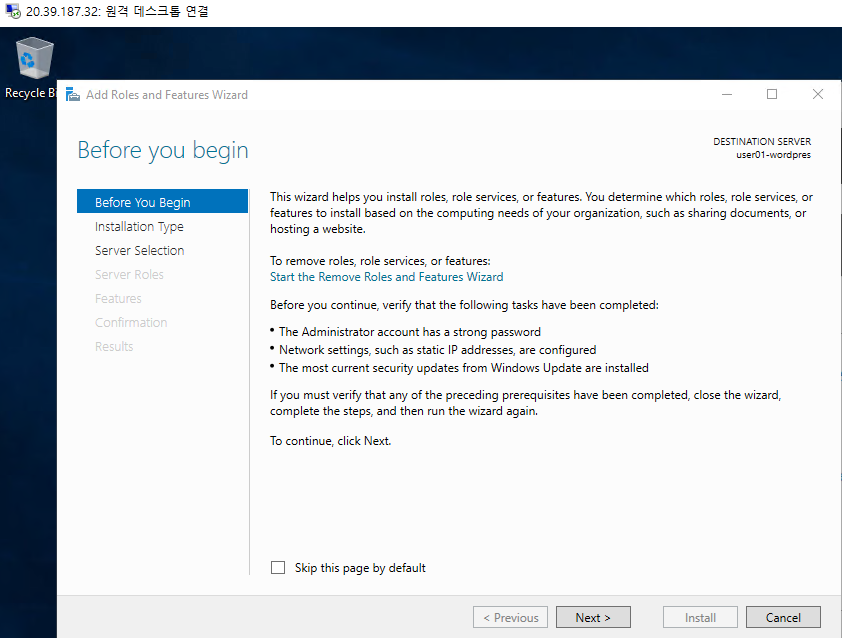Select the Server Roles step
Viewport: 842px width, 638px height.
129,274
